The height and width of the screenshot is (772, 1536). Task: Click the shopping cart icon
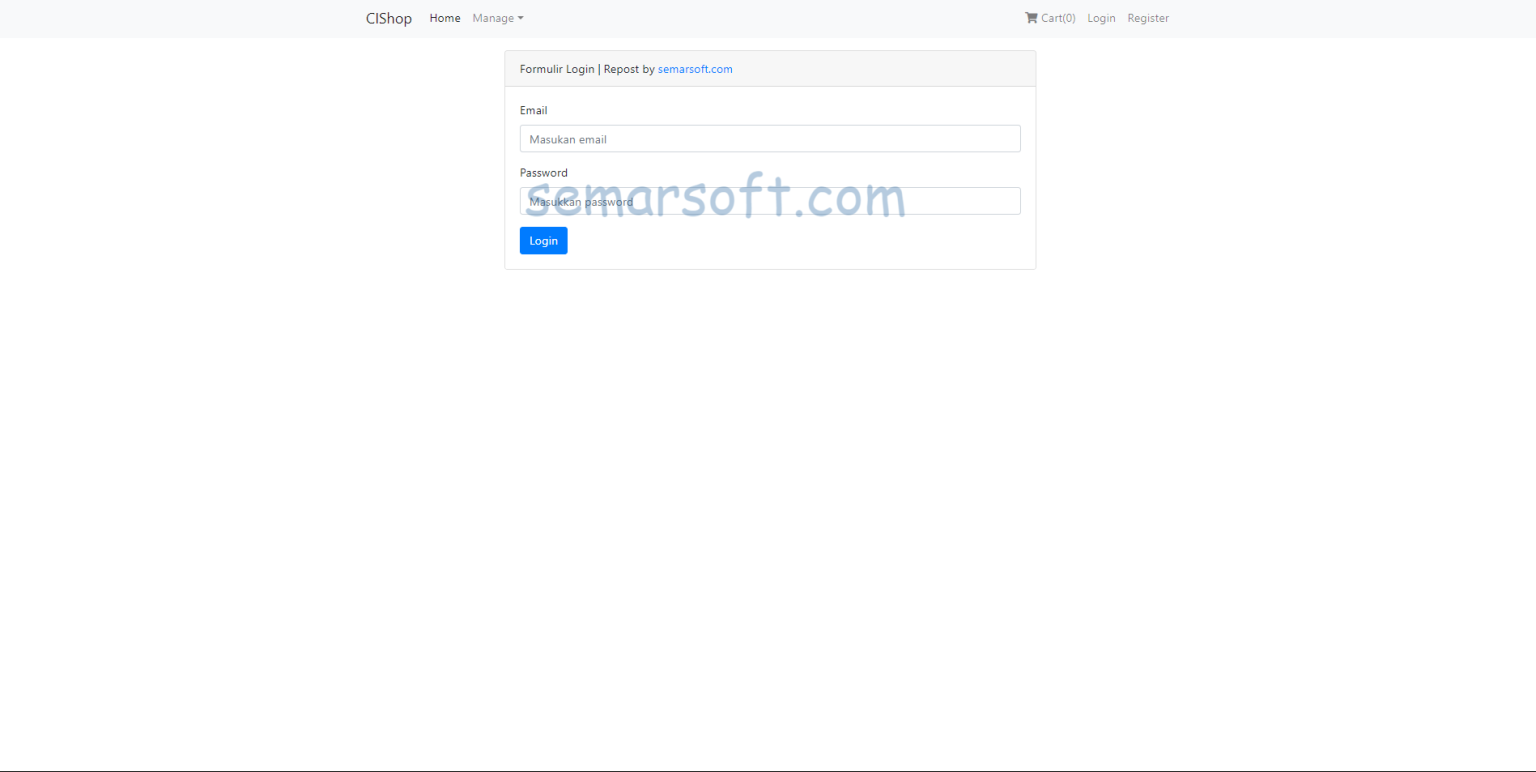pos(1030,17)
